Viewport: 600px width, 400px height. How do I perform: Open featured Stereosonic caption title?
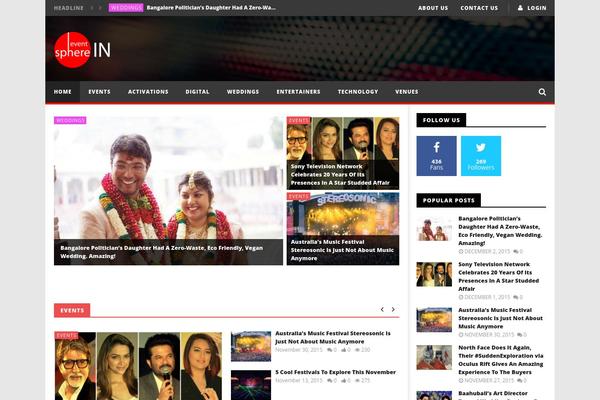pos(342,250)
